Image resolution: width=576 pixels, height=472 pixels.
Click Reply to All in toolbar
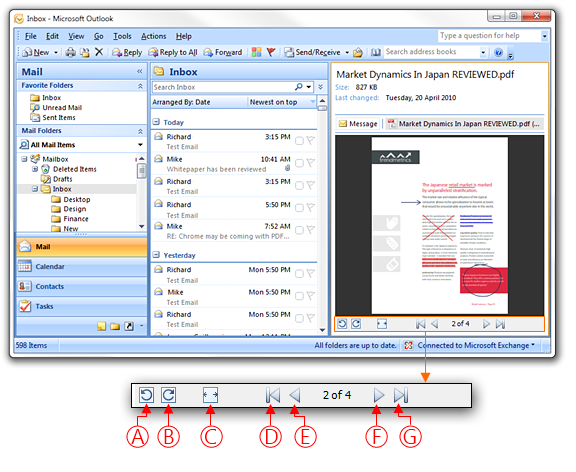[173, 53]
